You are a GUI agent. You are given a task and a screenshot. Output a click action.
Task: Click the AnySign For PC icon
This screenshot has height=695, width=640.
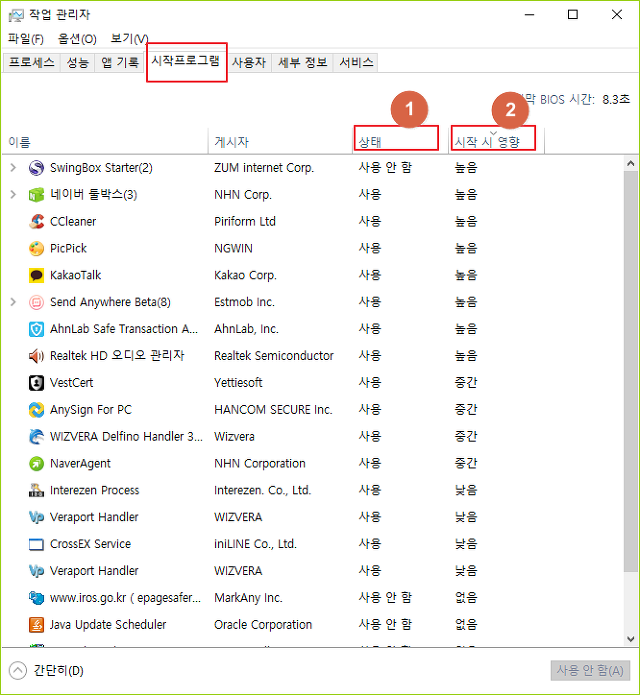coord(36,410)
